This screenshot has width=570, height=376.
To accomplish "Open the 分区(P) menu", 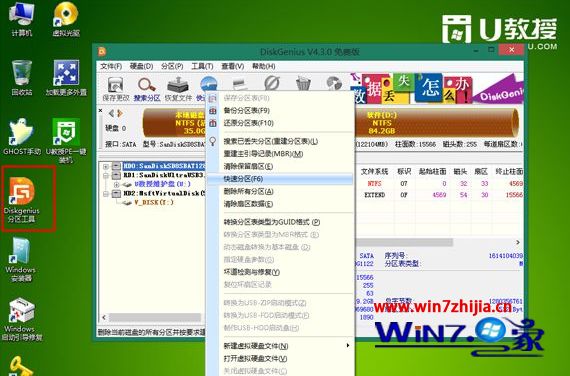I will coord(172,66).
